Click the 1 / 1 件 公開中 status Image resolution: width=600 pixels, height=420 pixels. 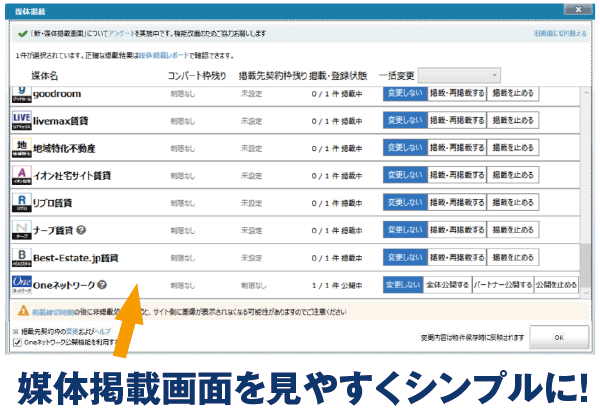click(337, 285)
